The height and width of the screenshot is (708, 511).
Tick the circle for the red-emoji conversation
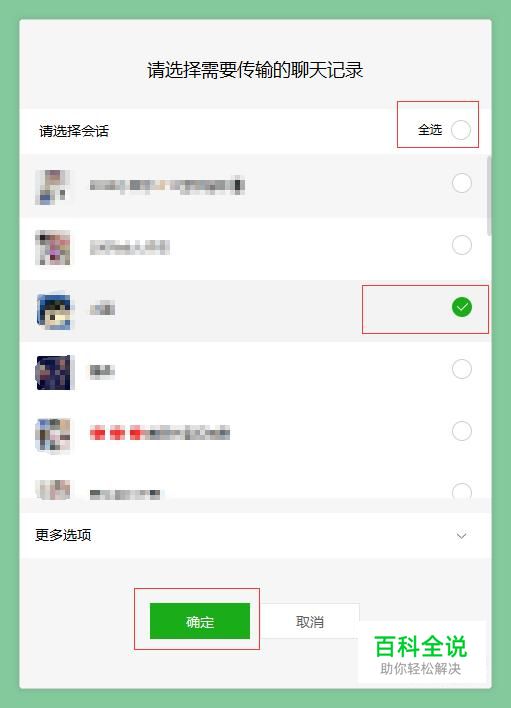(461, 431)
